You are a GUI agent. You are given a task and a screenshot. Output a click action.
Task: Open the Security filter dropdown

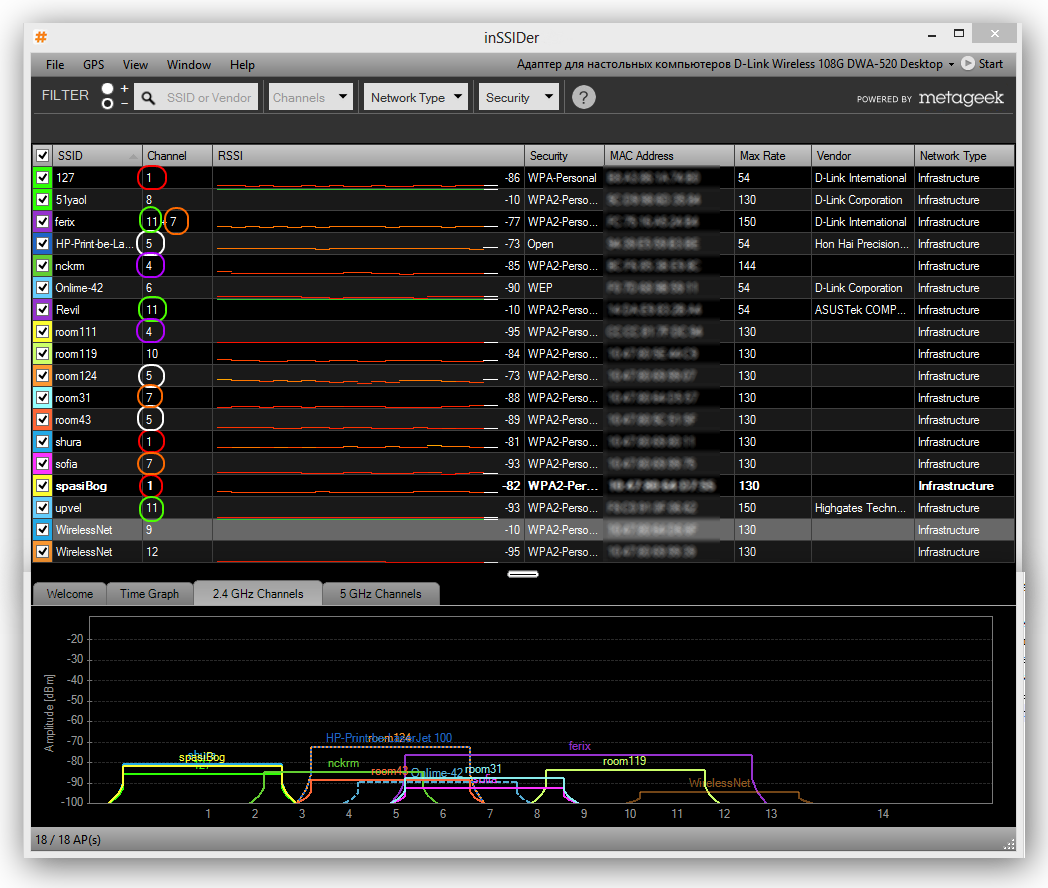[x=519, y=98]
